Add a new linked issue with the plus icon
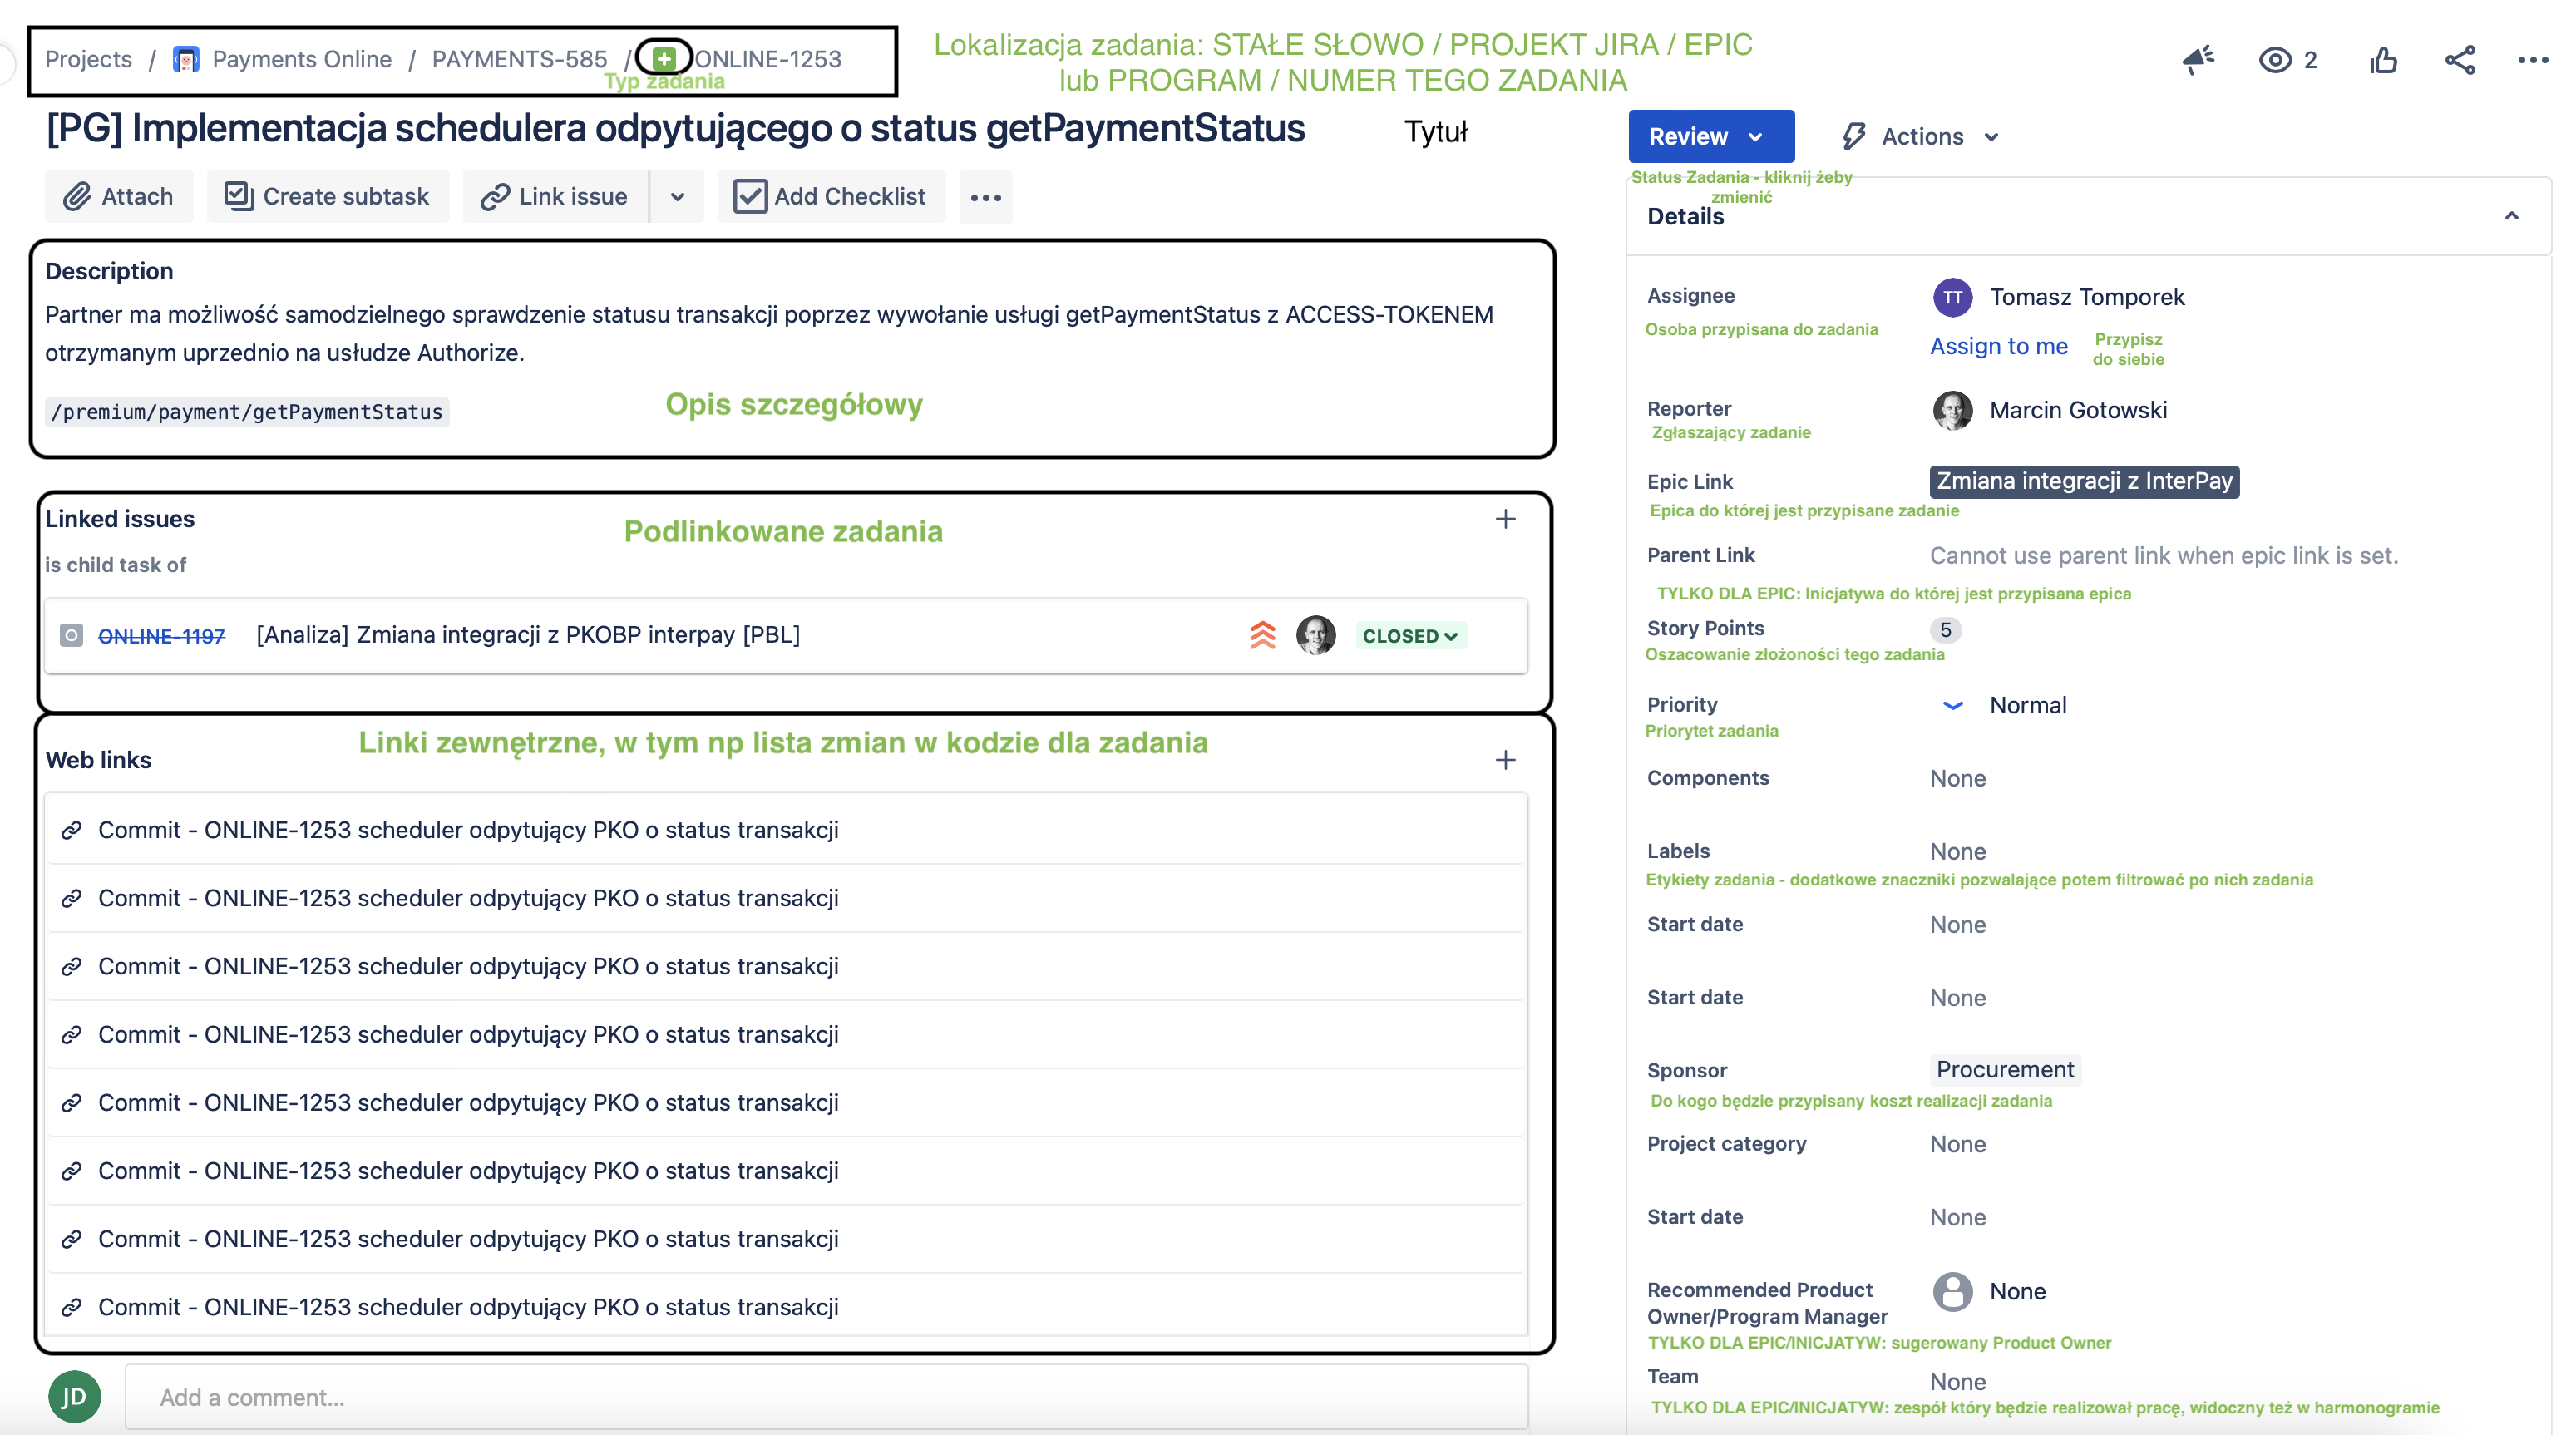The width and height of the screenshot is (2576, 1435). 1505,518
